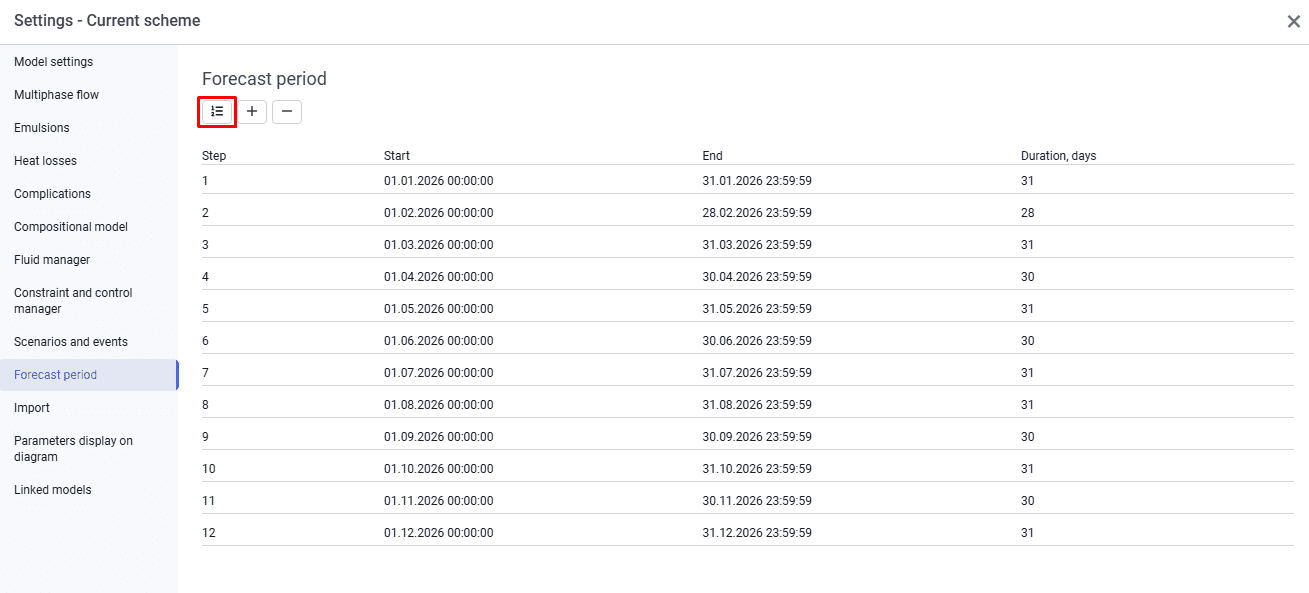
Task: Click the numbered list steps icon
Action: [217, 112]
